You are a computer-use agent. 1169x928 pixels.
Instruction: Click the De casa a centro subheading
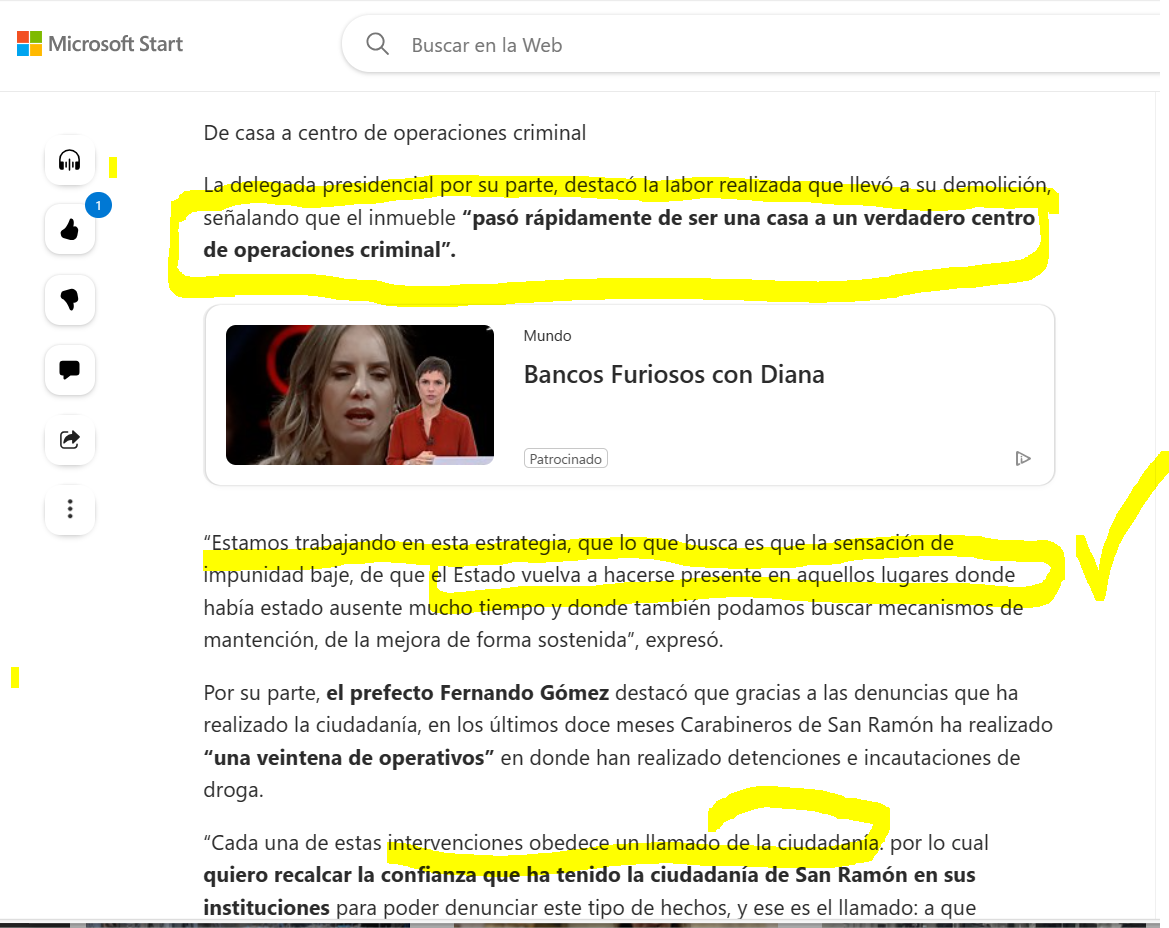point(394,133)
